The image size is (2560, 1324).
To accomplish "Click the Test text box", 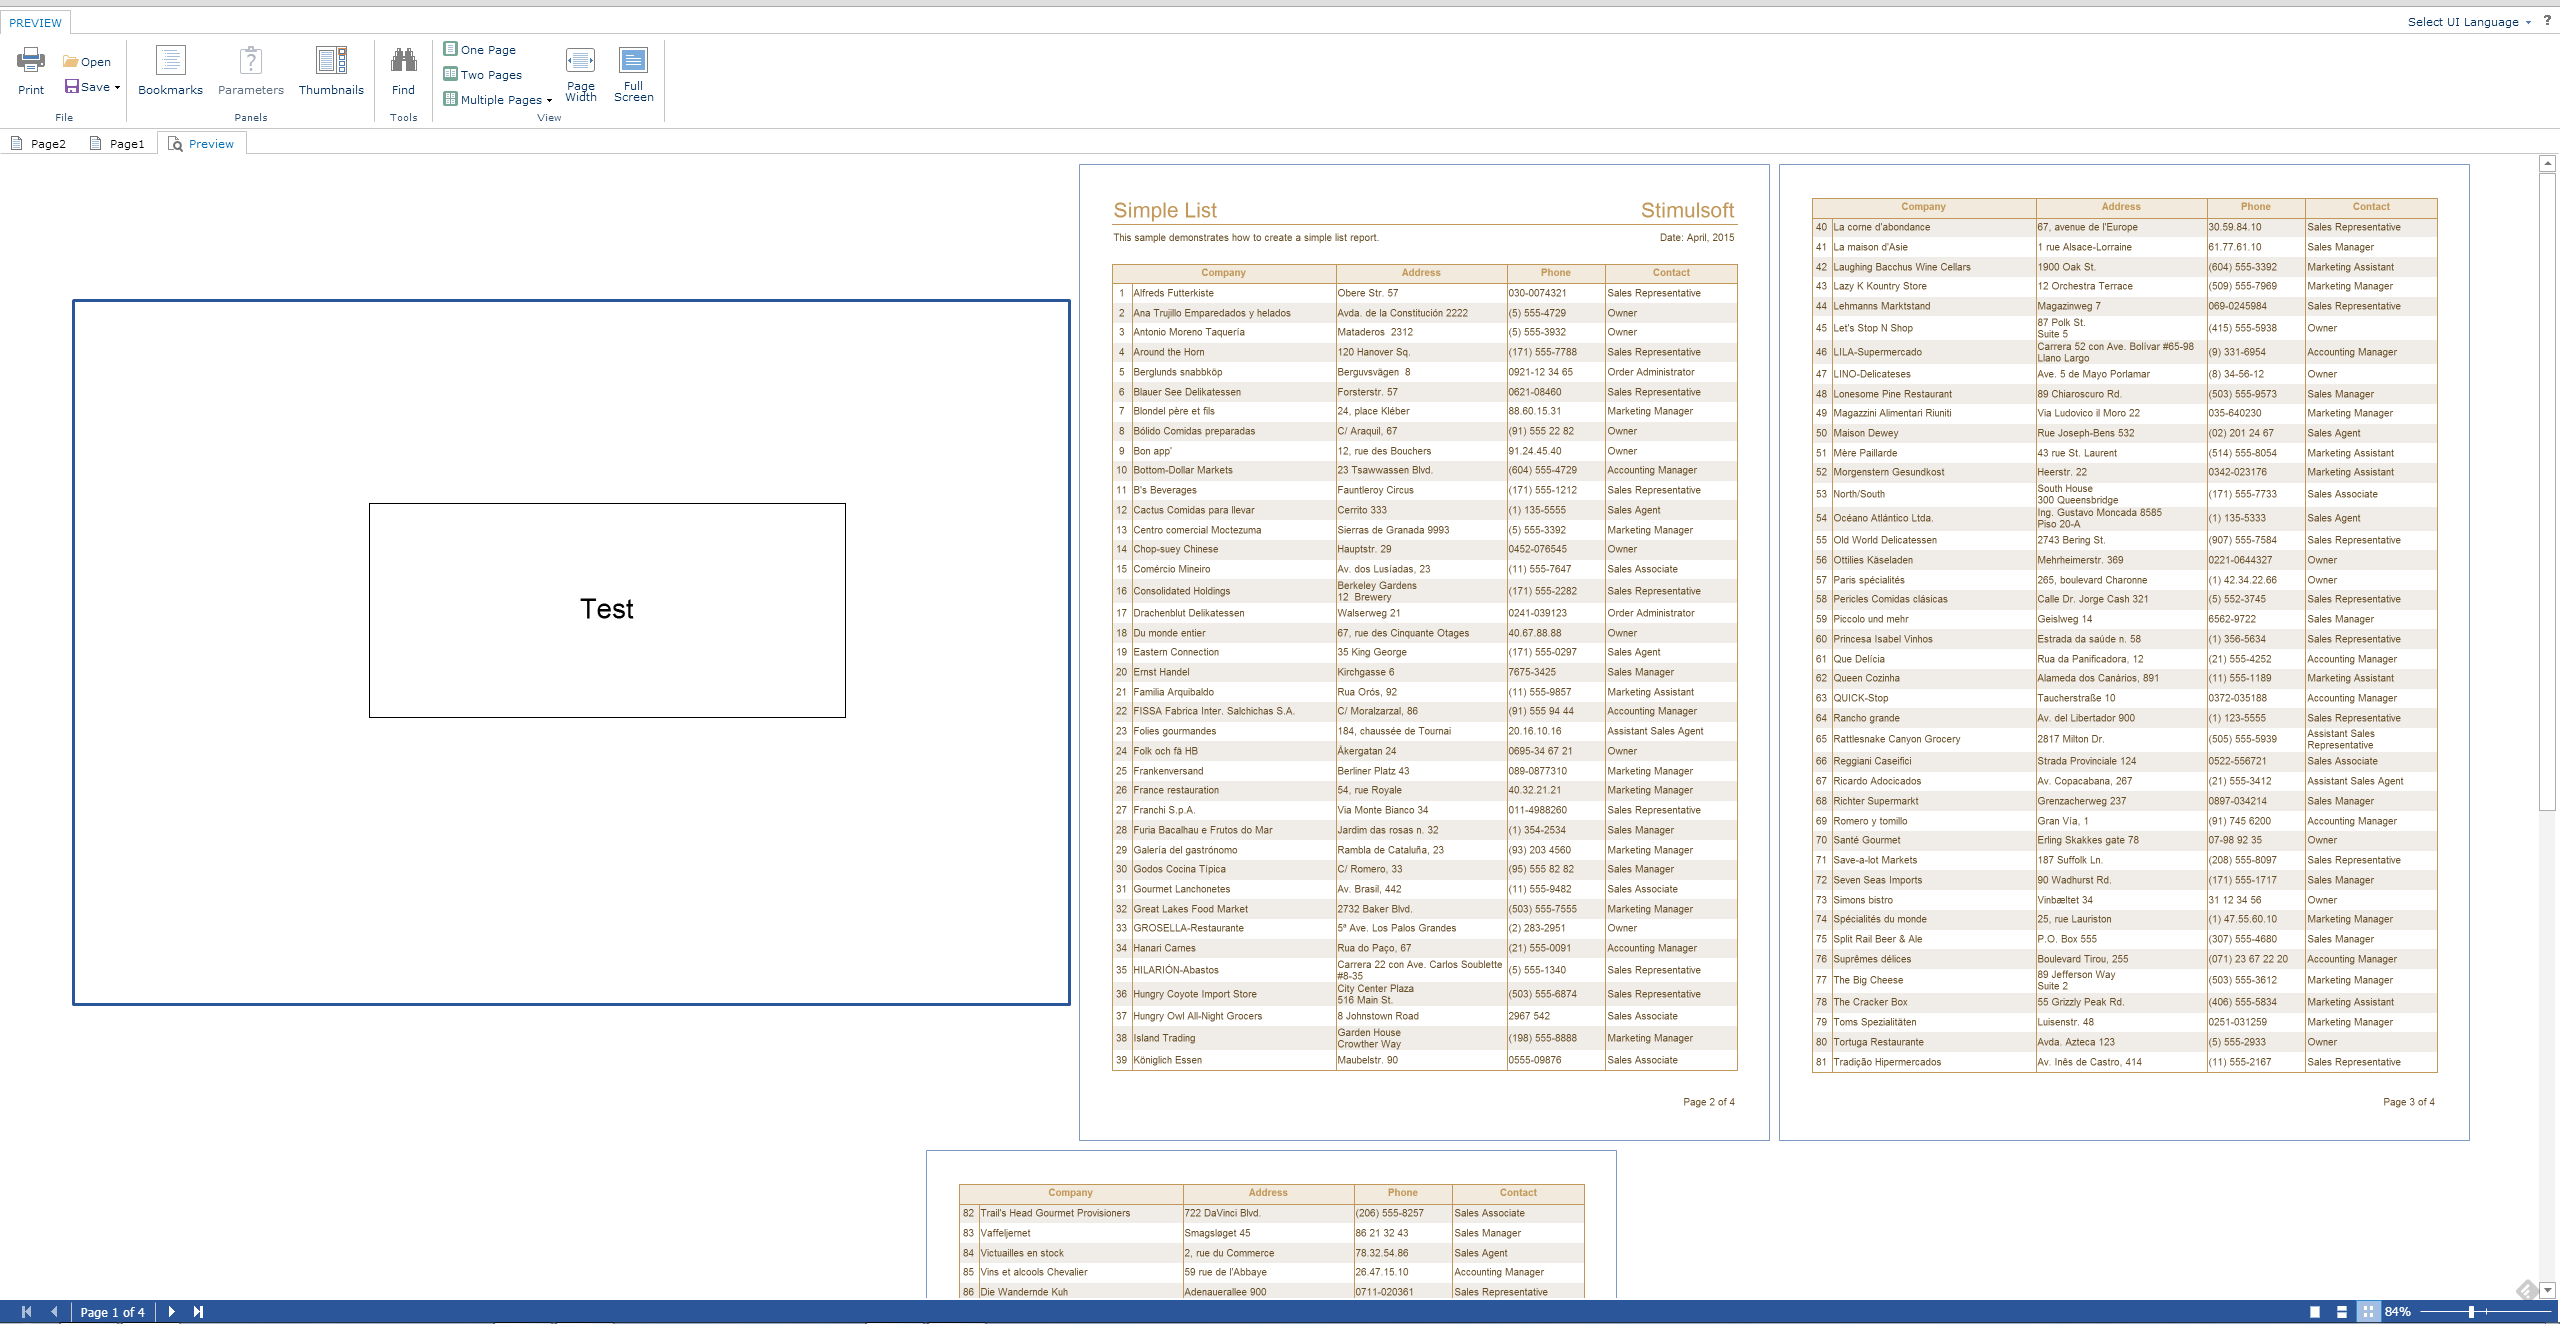I will 607,610.
